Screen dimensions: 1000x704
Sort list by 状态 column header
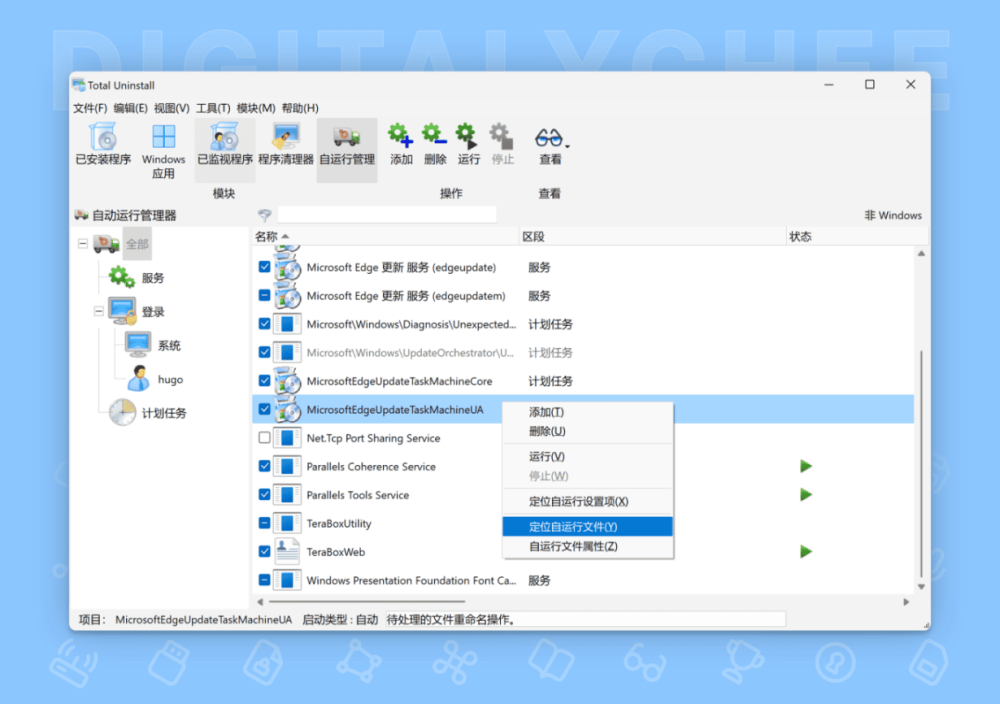click(857, 237)
